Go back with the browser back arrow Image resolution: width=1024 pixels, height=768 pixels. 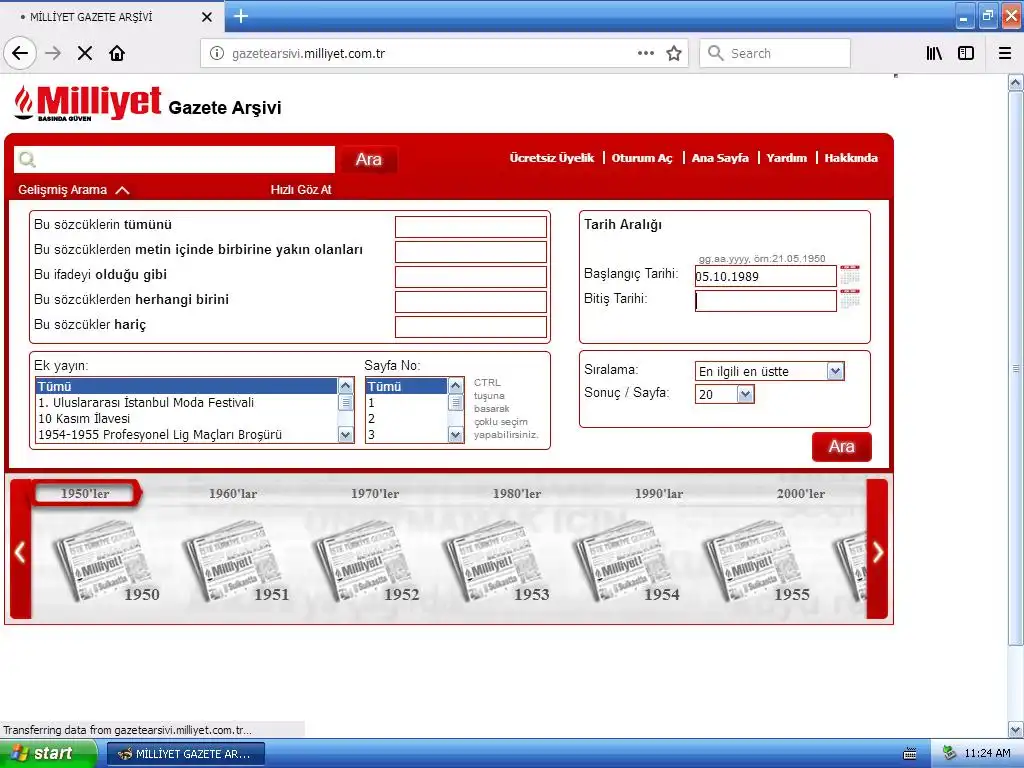pos(20,54)
